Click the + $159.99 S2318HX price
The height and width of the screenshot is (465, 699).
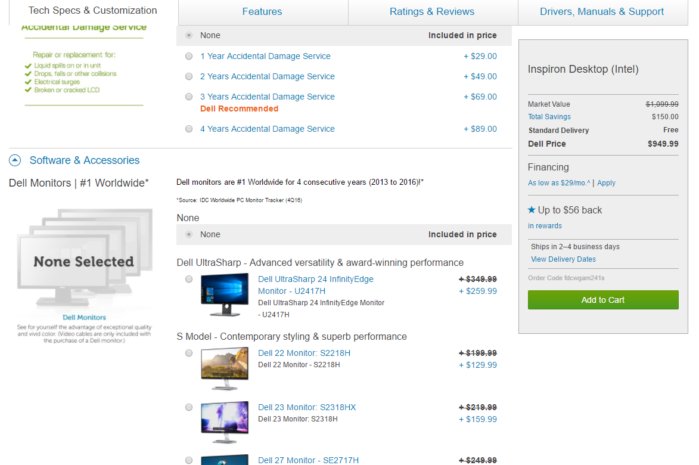(478, 419)
